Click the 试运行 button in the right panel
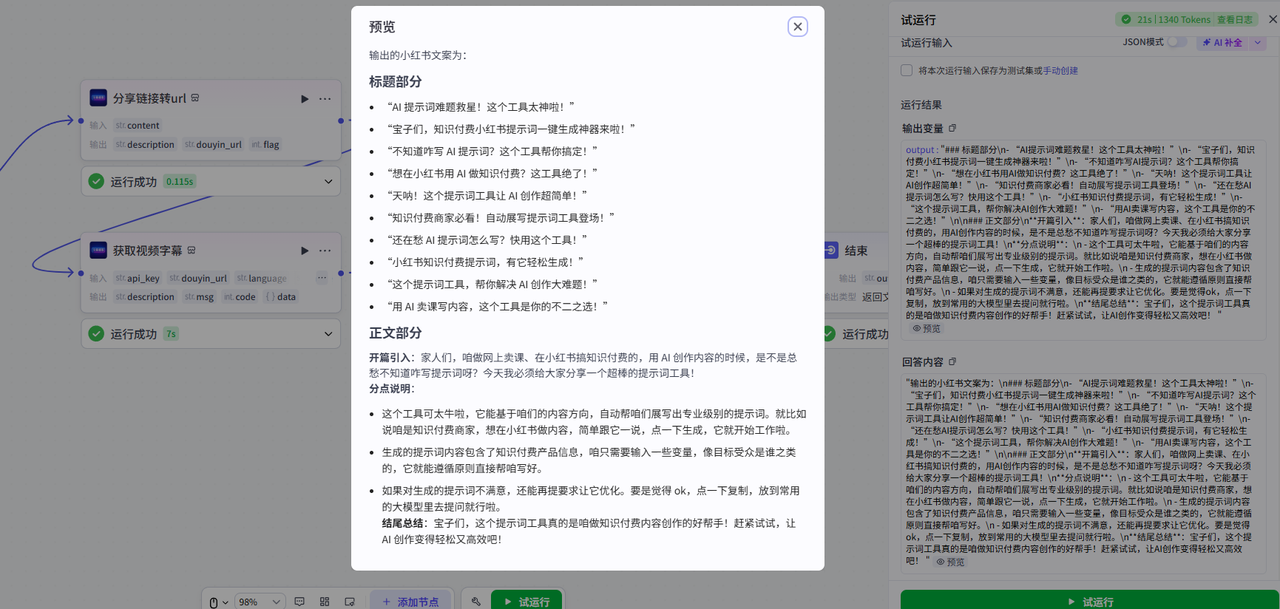The width and height of the screenshot is (1280, 609). [x=1089, y=601]
